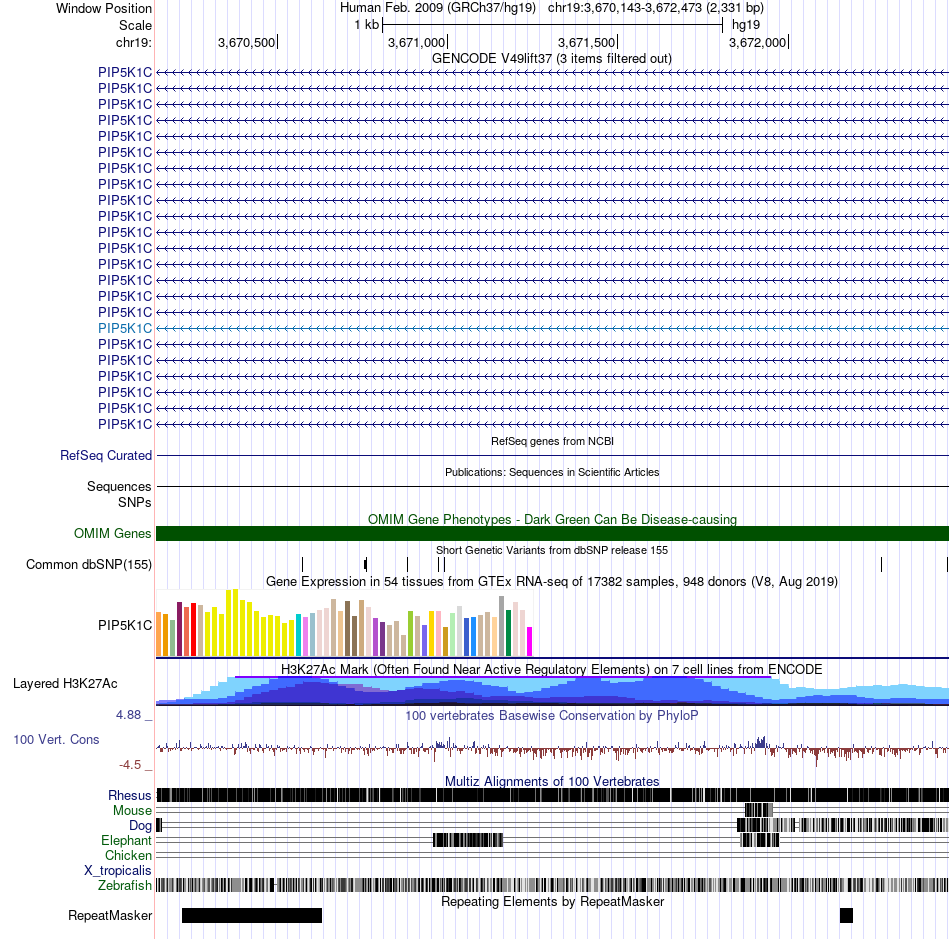Select the chr19: ruler label
The image size is (950, 939).
pos(133,42)
